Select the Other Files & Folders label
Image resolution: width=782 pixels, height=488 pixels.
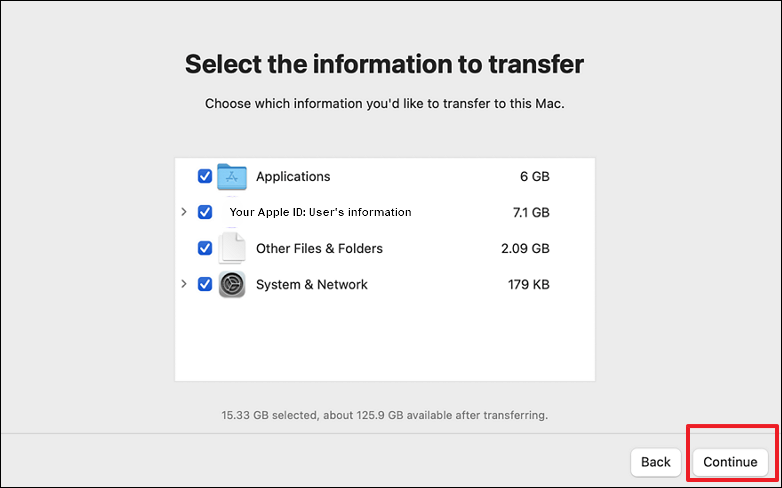(x=319, y=248)
